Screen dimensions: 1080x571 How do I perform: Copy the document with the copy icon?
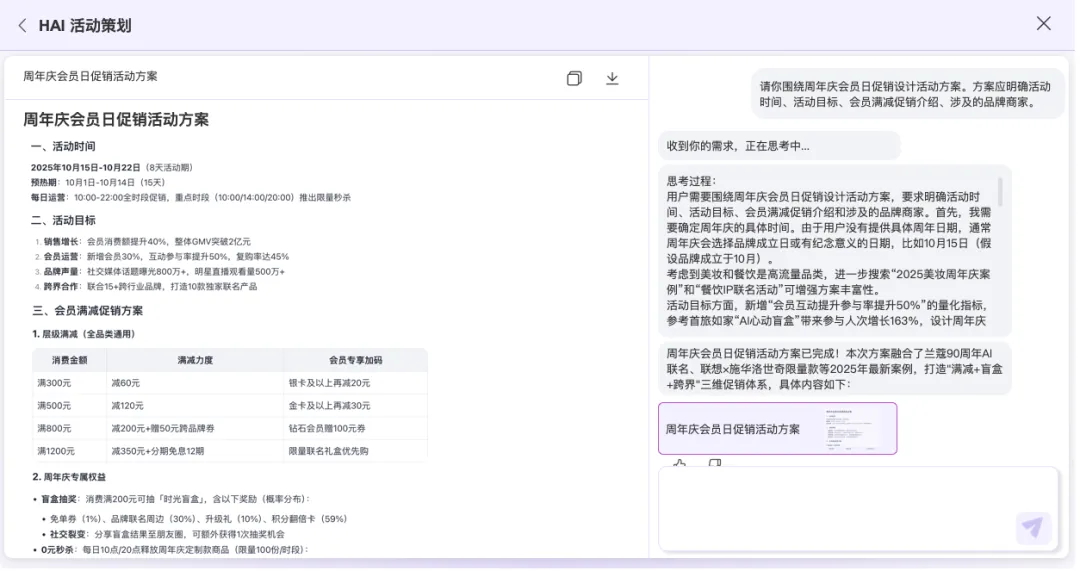(574, 78)
